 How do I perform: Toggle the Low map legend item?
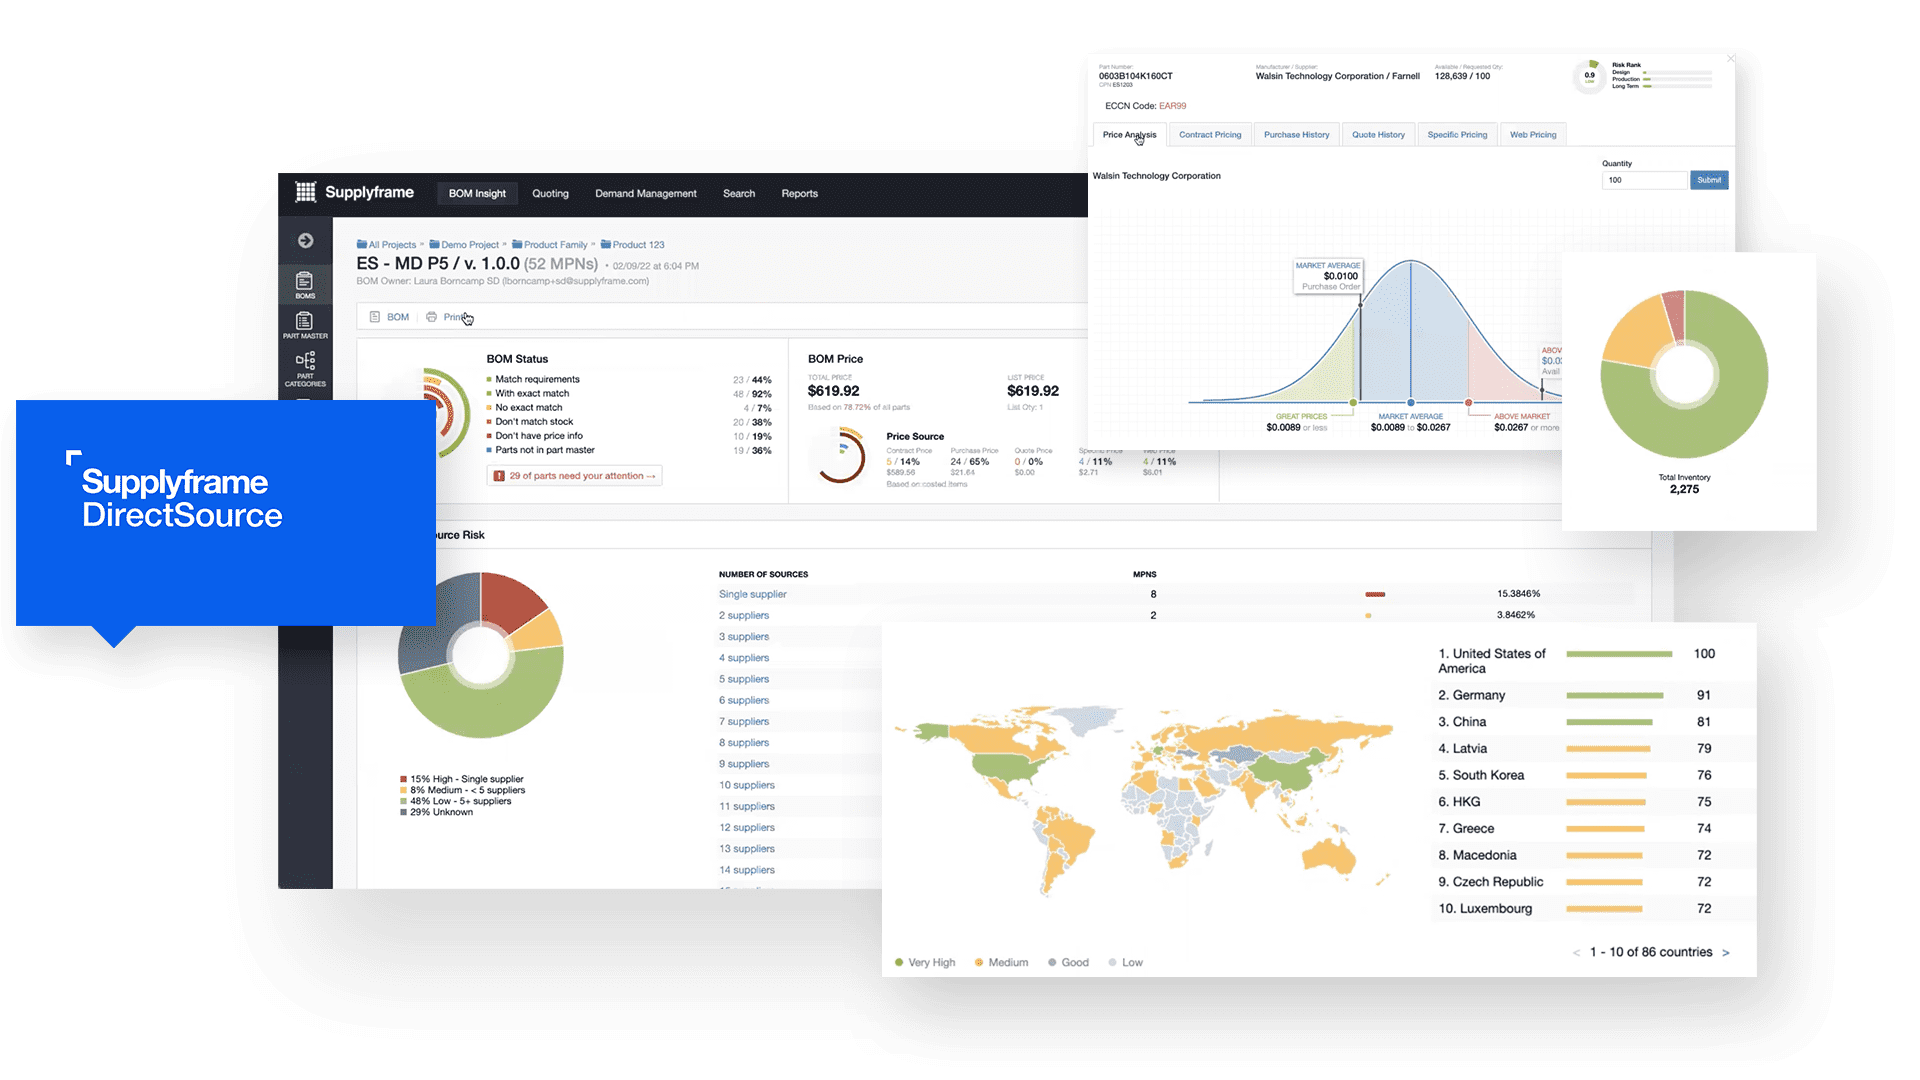tap(1125, 963)
